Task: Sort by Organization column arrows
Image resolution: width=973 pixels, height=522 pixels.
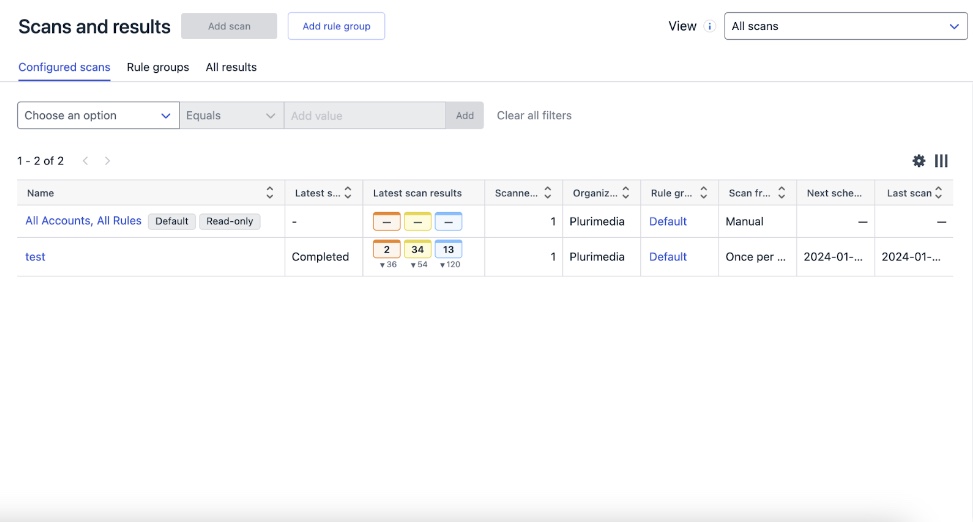Action: pos(626,193)
